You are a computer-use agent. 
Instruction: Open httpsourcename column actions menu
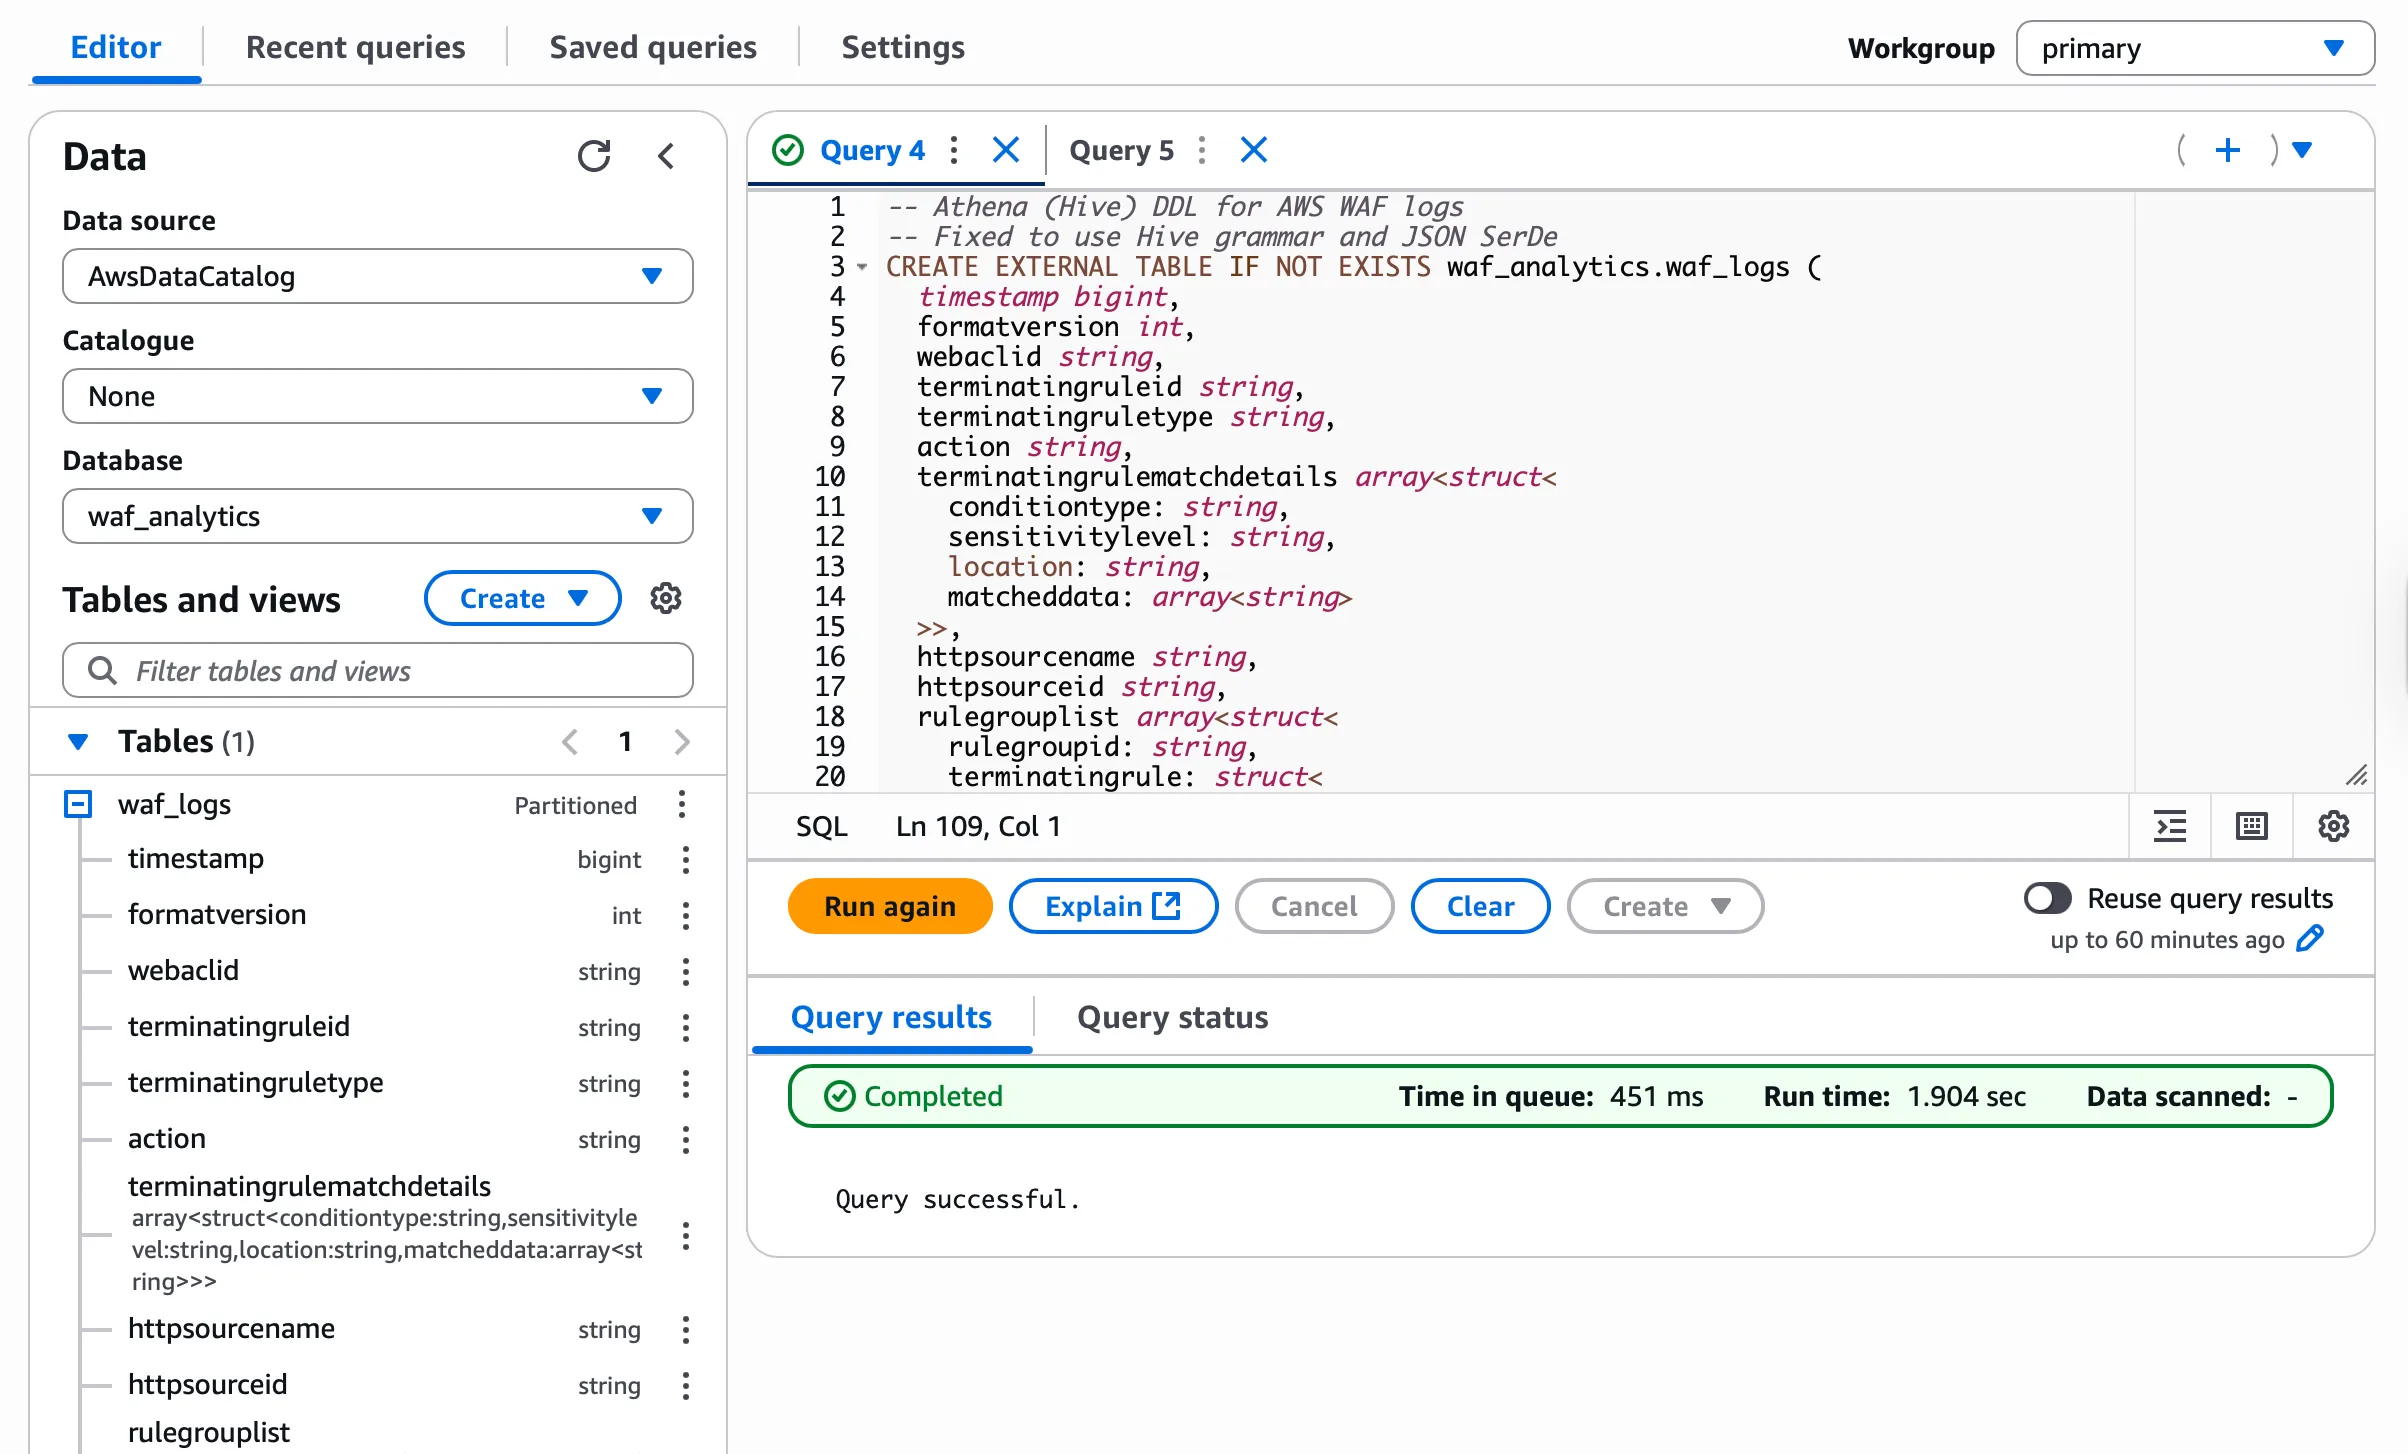click(x=686, y=1330)
